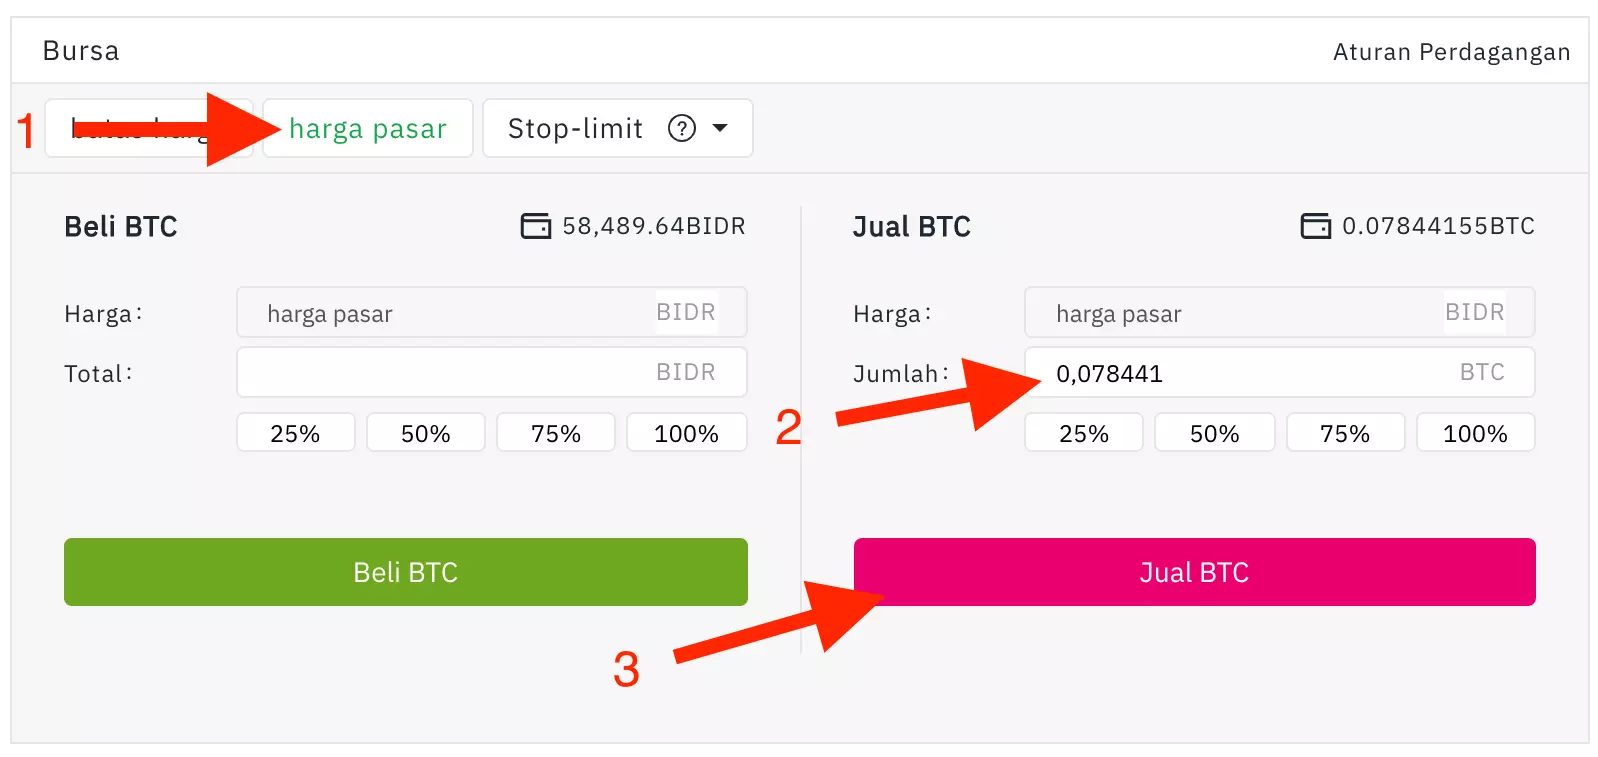Image resolution: width=1598 pixels, height=757 pixels.
Task: Select 75% on the Beli BTC side
Action: [x=555, y=432]
